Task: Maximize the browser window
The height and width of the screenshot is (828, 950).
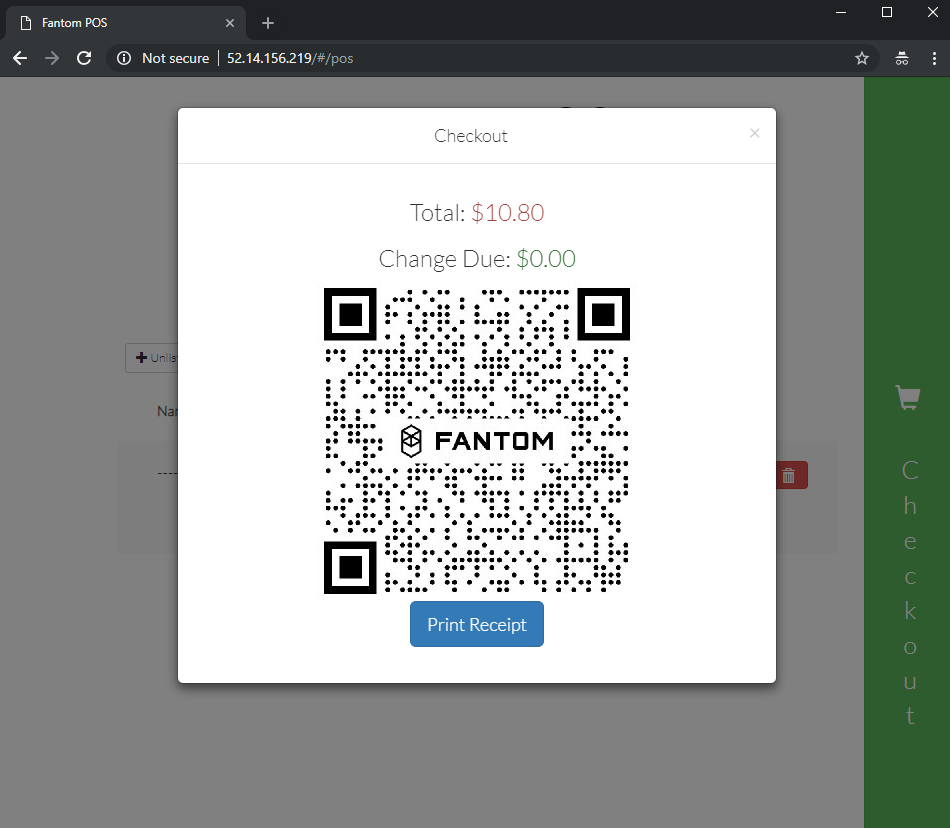Action: [887, 12]
